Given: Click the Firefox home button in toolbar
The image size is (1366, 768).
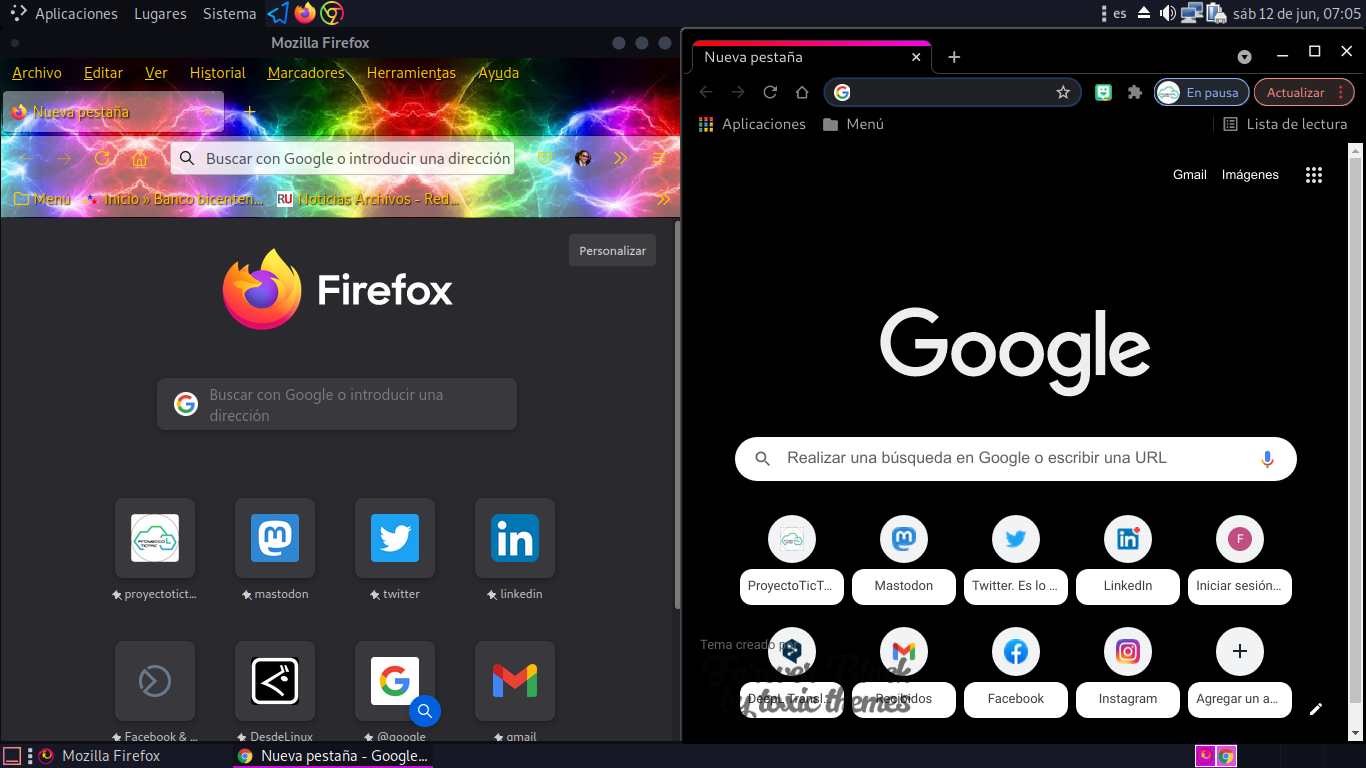Looking at the screenshot, I should coord(139,159).
